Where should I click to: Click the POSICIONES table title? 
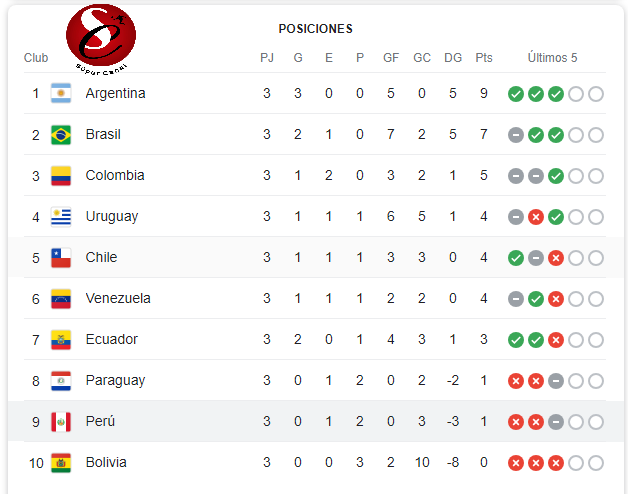click(315, 29)
